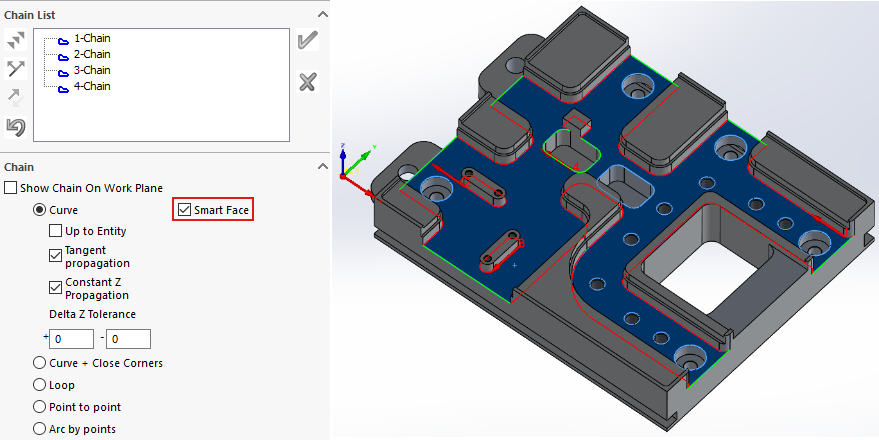Screen dimensions: 879x440
Task: Click the coordinate system triad in the viewport
Action: pos(357,168)
